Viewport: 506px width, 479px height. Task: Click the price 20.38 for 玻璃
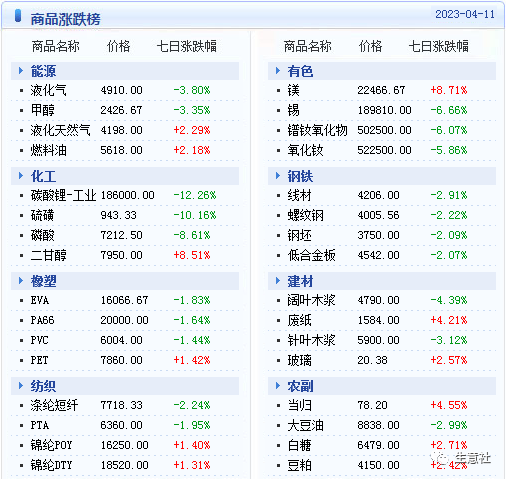[372, 360]
